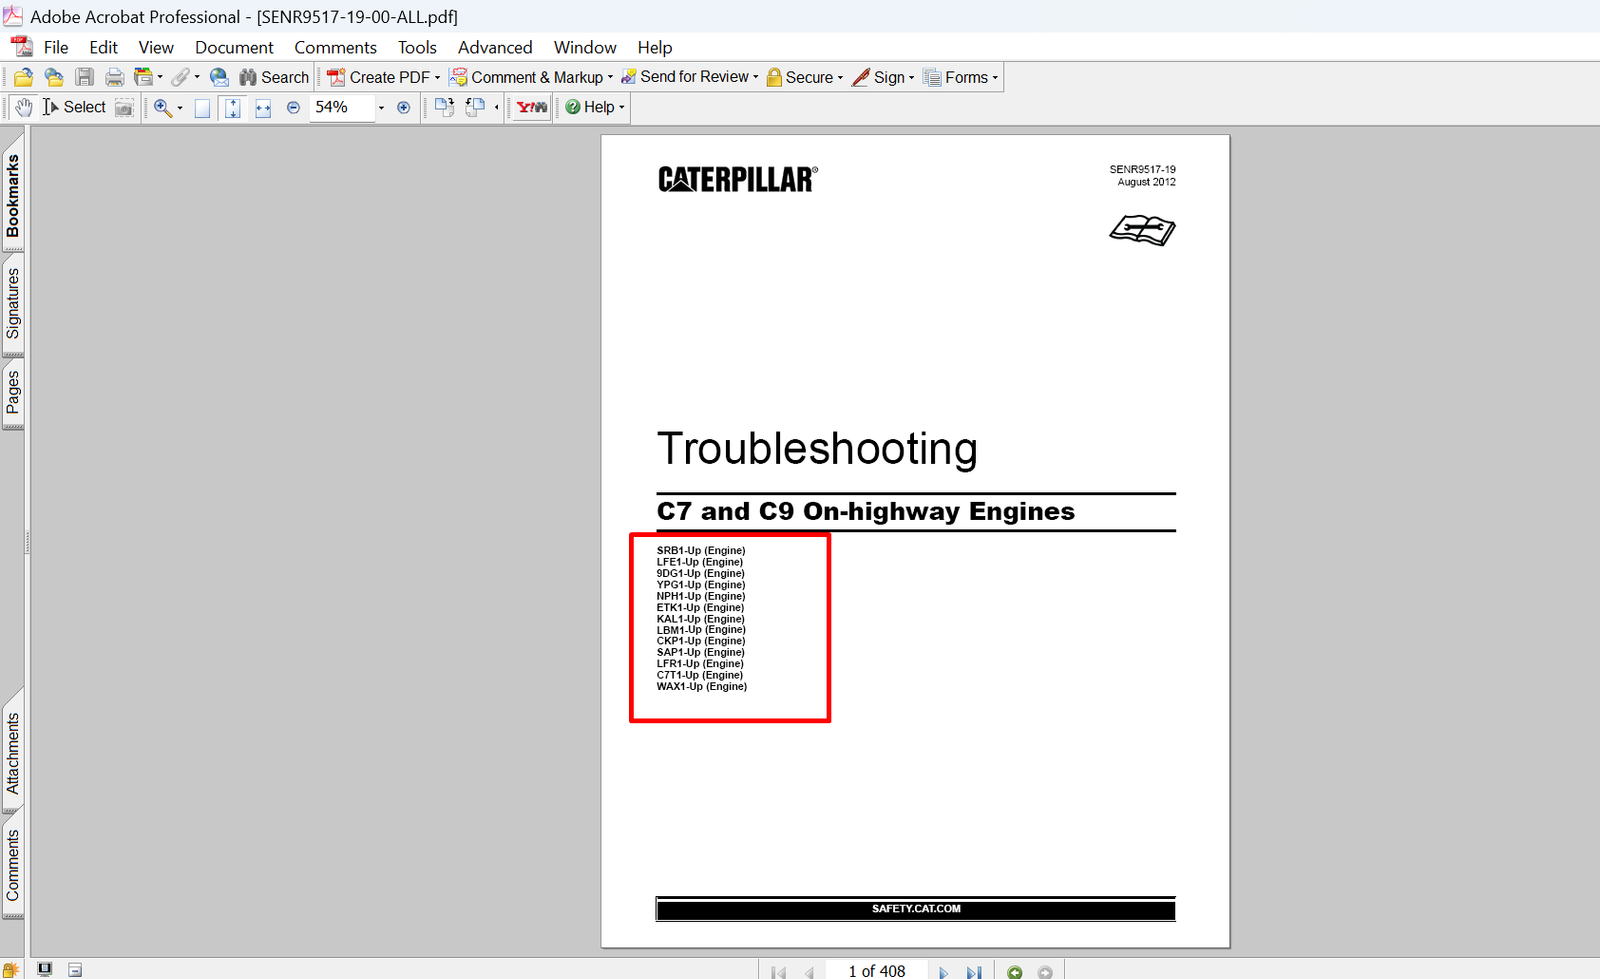This screenshot has width=1600, height=979.
Task: Click the lock security icon in status bar
Action: pyautogui.click(x=10, y=969)
